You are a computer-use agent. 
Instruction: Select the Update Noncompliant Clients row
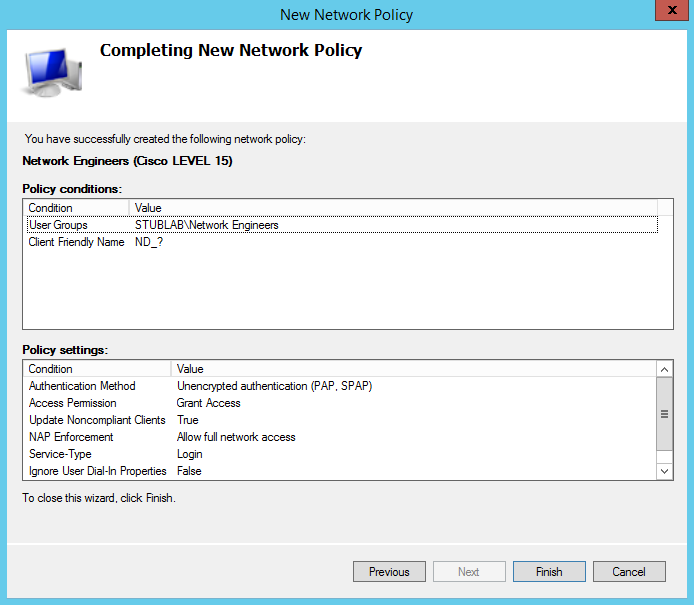[340, 420]
